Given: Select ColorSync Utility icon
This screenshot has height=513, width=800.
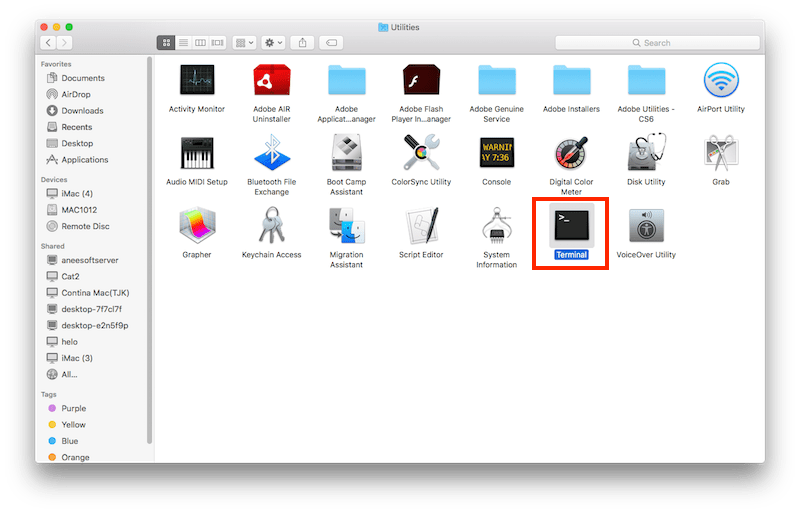Looking at the screenshot, I should pyautogui.click(x=421, y=153).
